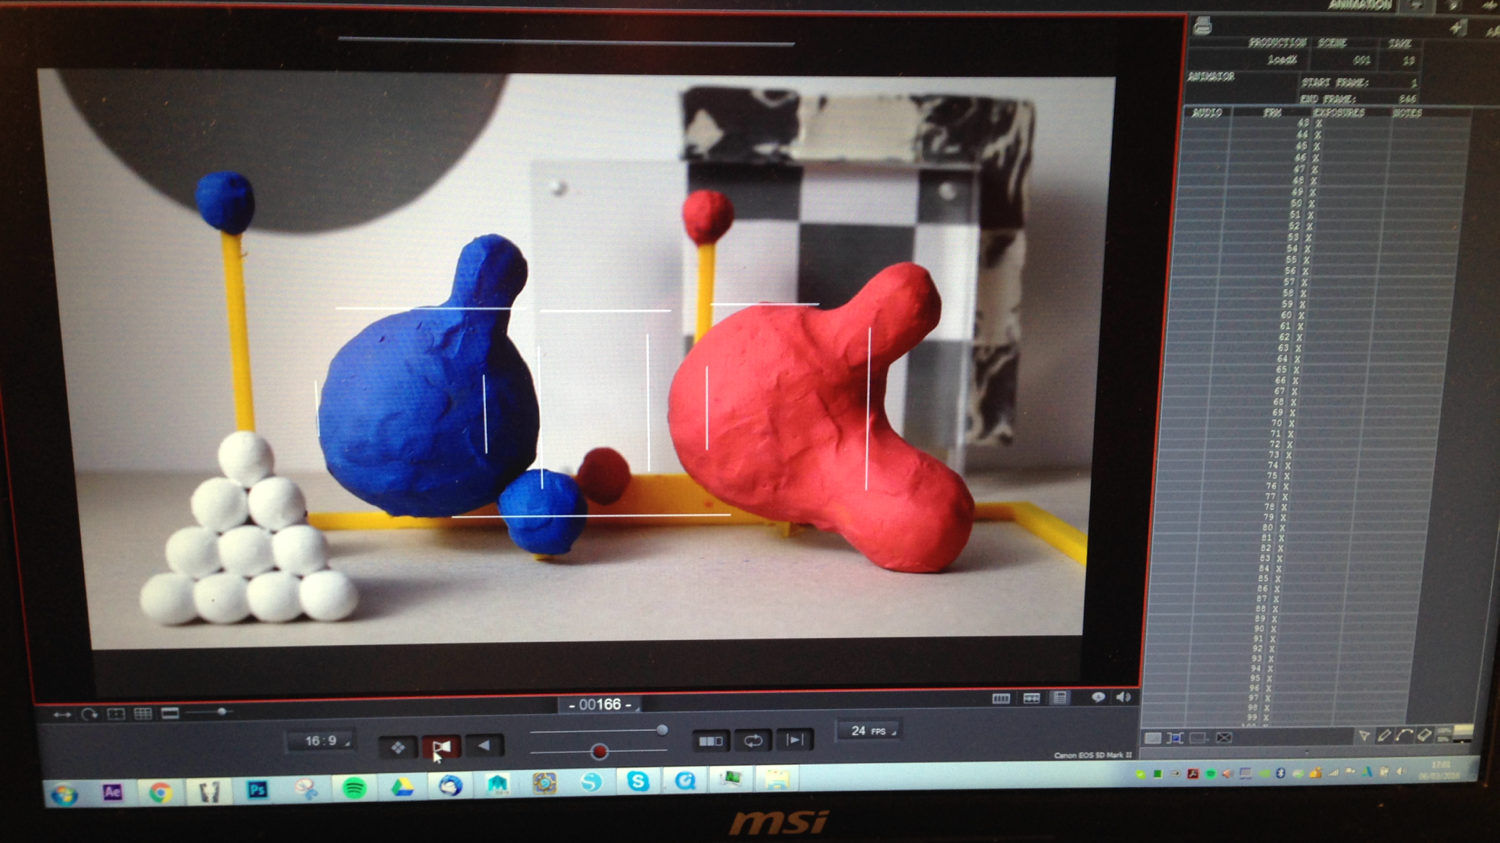The image size is (1500, 843).
Task: Click the notes speech bubble icon
Action: tap(1098, 697)
